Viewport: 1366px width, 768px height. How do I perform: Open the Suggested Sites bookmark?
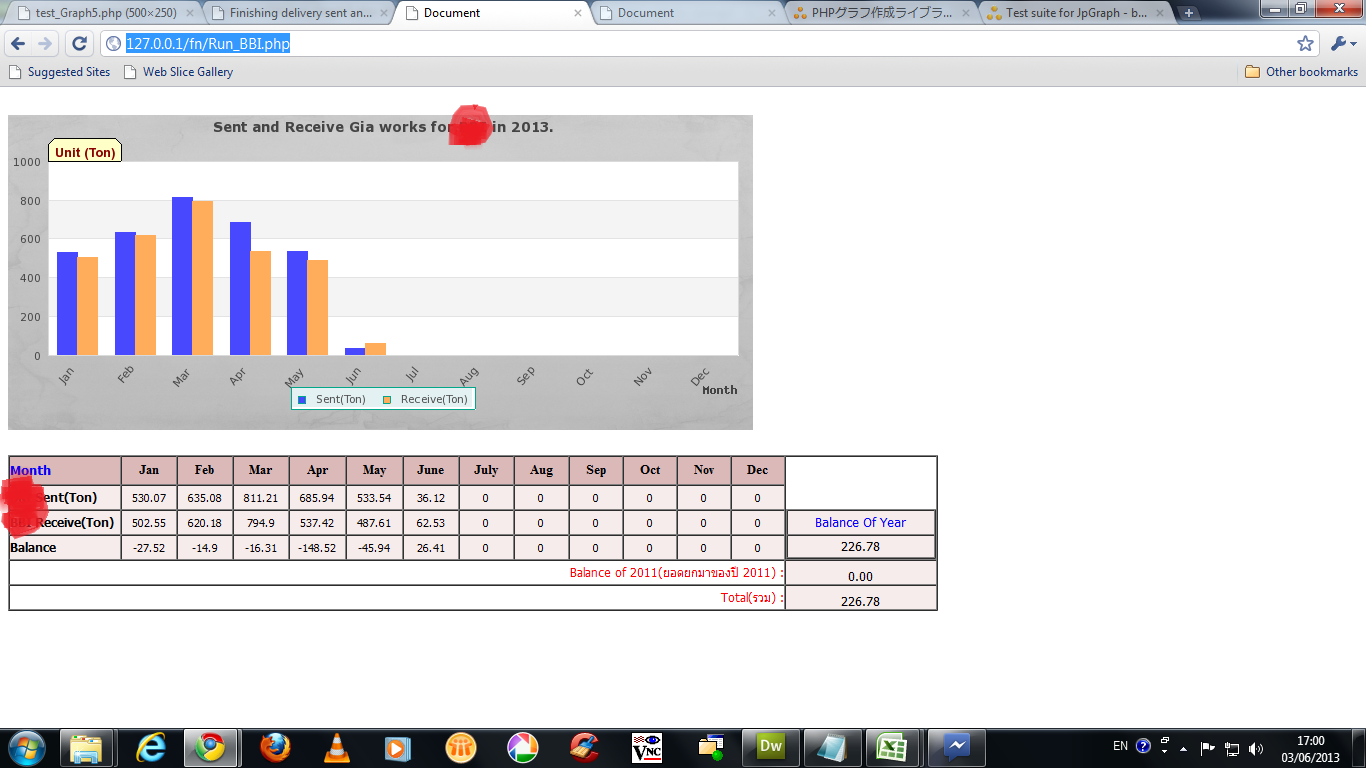coord(59,72)
